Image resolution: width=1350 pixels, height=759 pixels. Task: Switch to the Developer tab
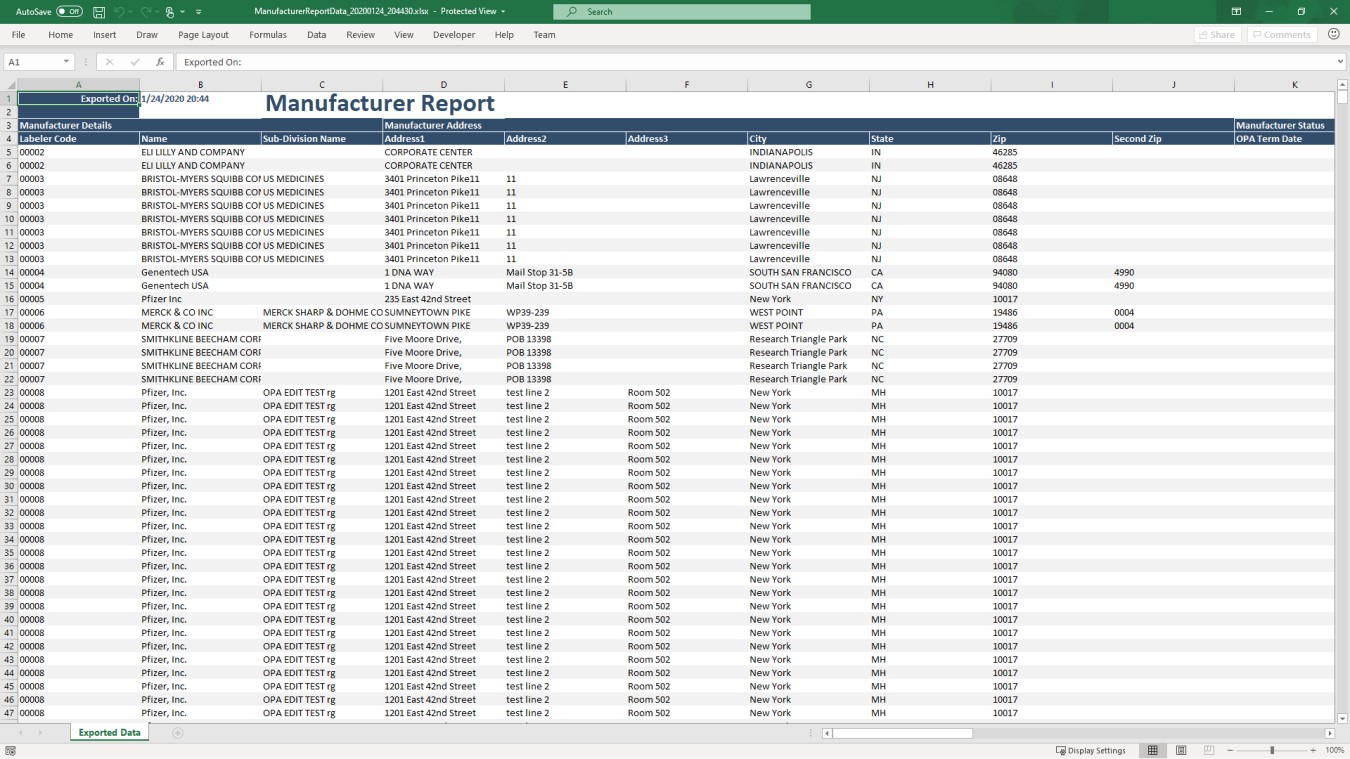click(x=454, y=35)
